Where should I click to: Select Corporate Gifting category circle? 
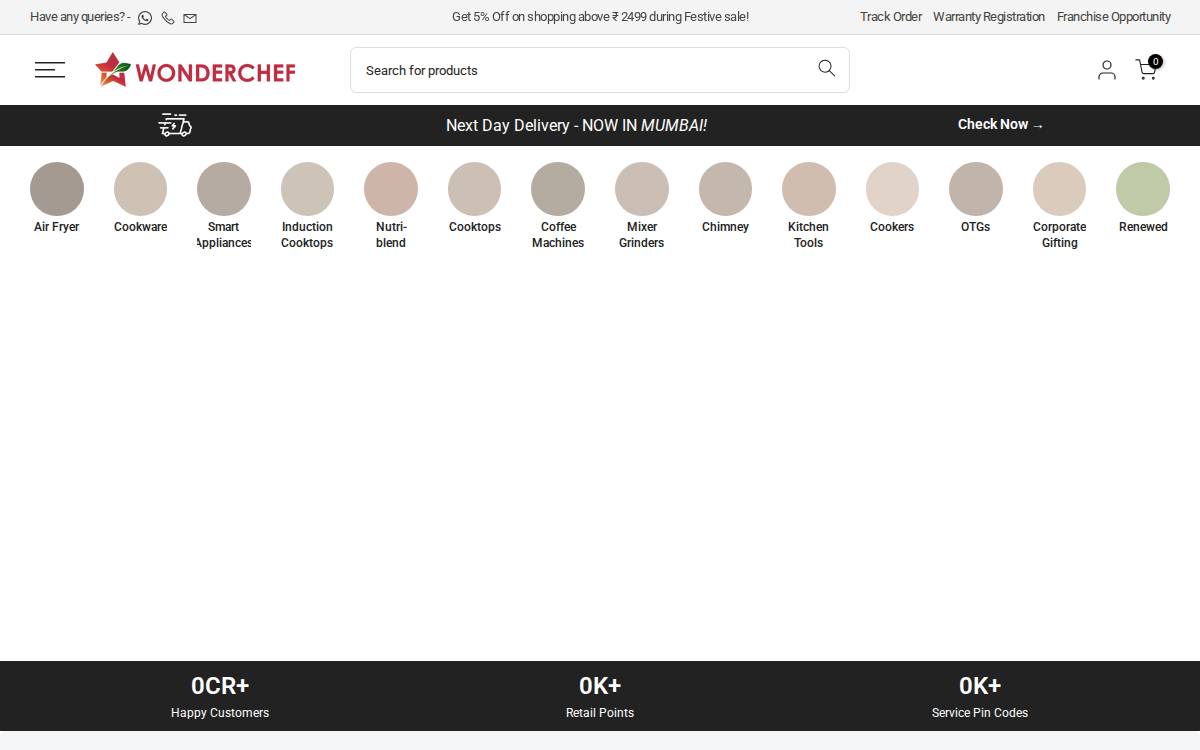pyautogui.click(x=1060, y=189)
